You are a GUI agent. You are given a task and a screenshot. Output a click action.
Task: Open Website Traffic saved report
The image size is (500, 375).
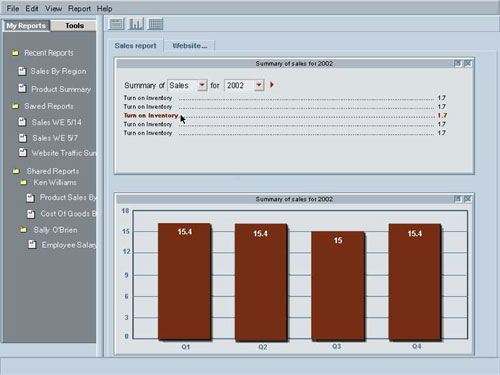[x=64, y=153]
